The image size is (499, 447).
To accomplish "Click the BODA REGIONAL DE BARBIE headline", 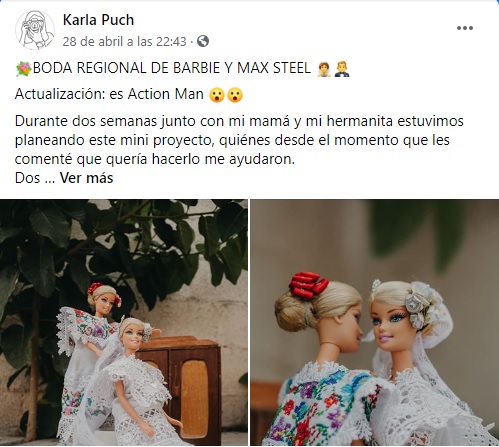I will [x=172, y=68].
